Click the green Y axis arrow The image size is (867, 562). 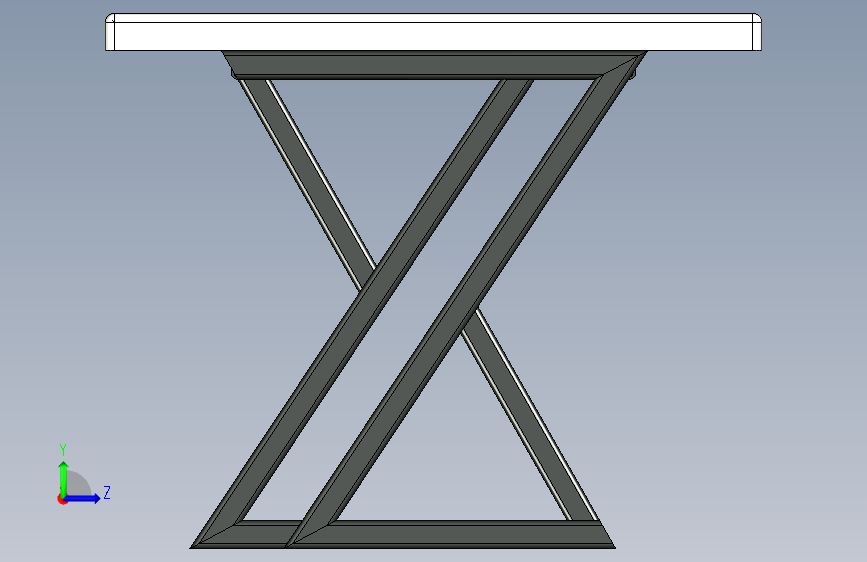point(64,478)
